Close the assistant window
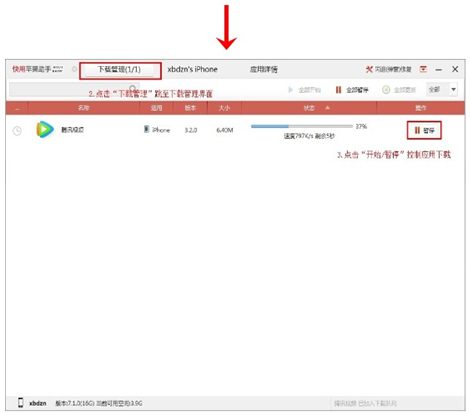Image resolution: width=470 pixels, height=413 pixels. click(455, 69)
